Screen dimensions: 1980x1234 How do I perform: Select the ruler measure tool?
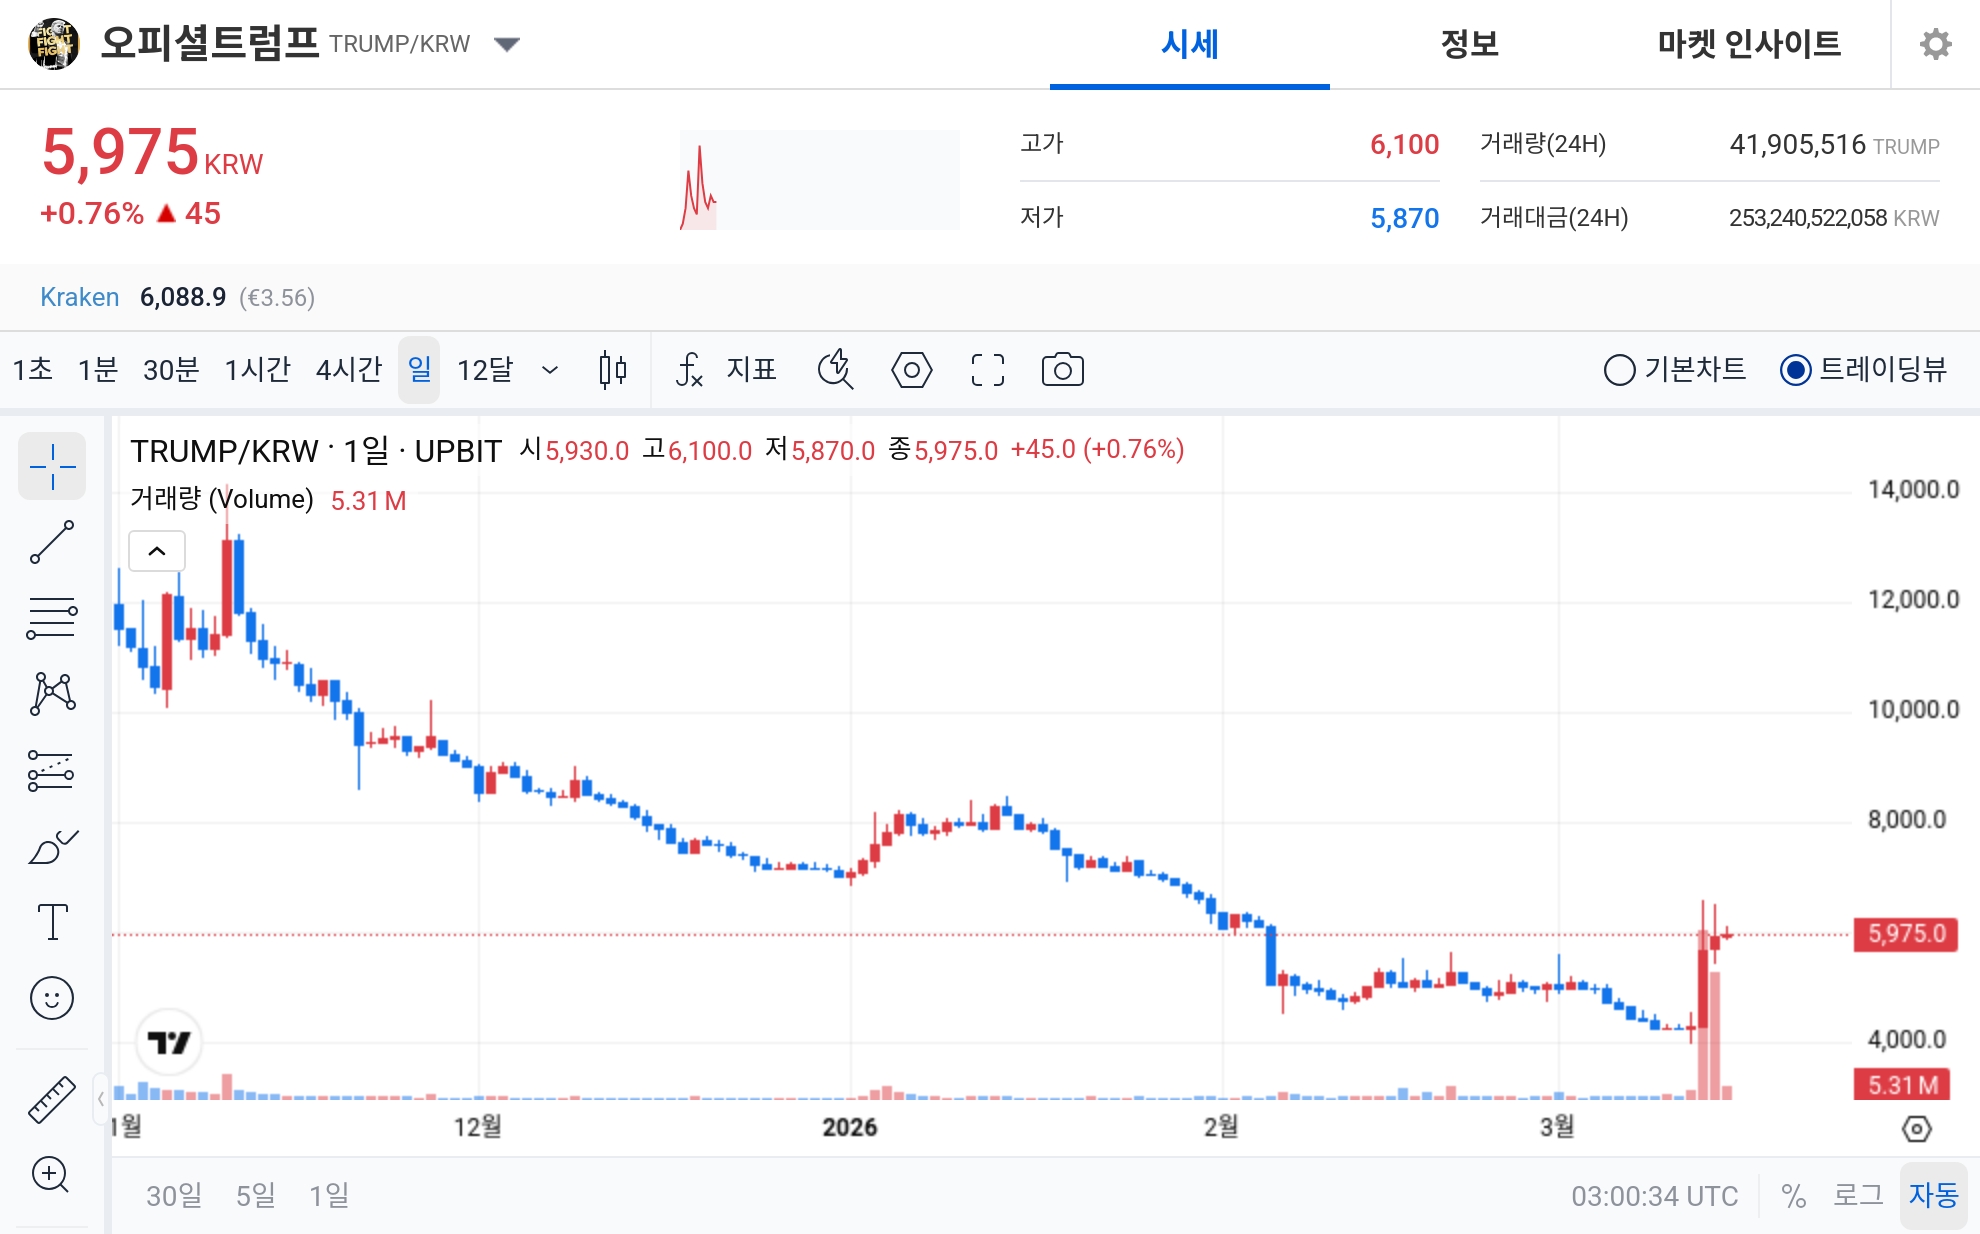coord(52,1098)
